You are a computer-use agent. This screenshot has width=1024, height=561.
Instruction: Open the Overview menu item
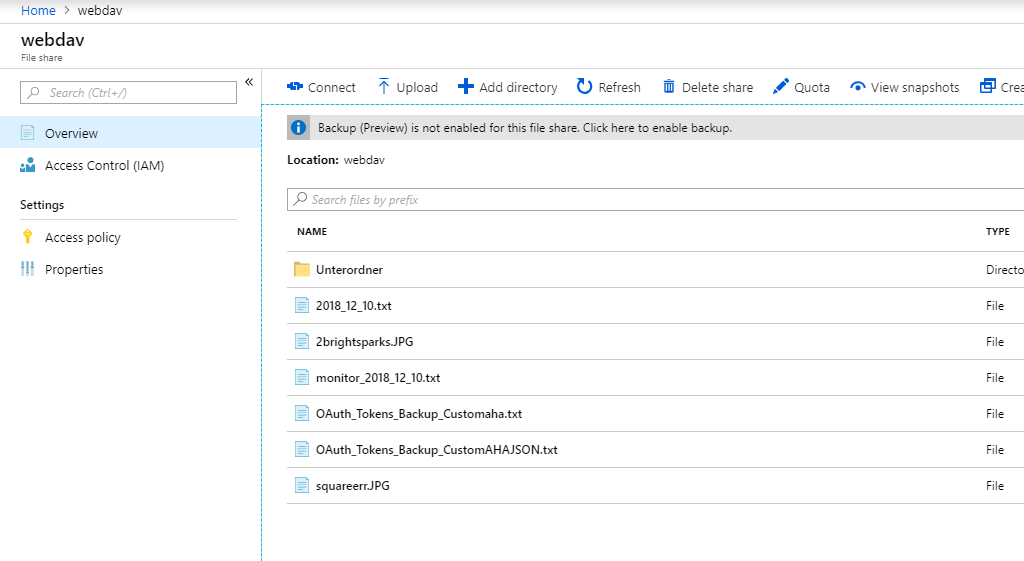click(71, 133)
